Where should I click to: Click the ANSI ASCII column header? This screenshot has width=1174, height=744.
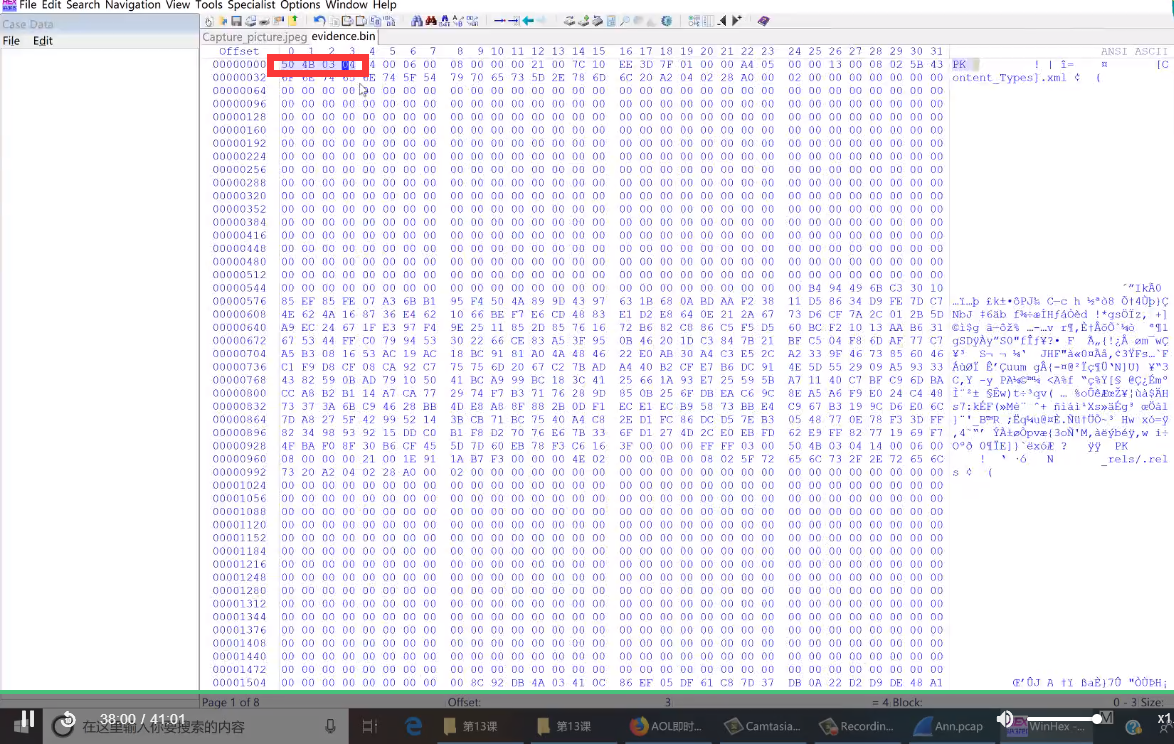coord(1134,51)
